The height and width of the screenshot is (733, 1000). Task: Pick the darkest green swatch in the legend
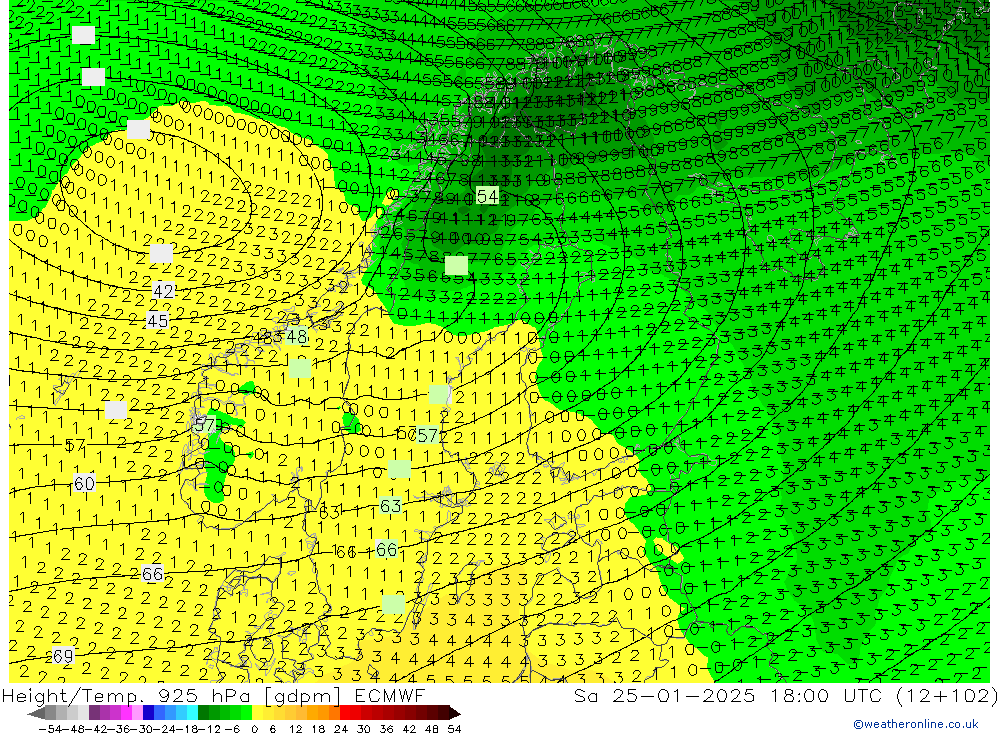(203, 713)
